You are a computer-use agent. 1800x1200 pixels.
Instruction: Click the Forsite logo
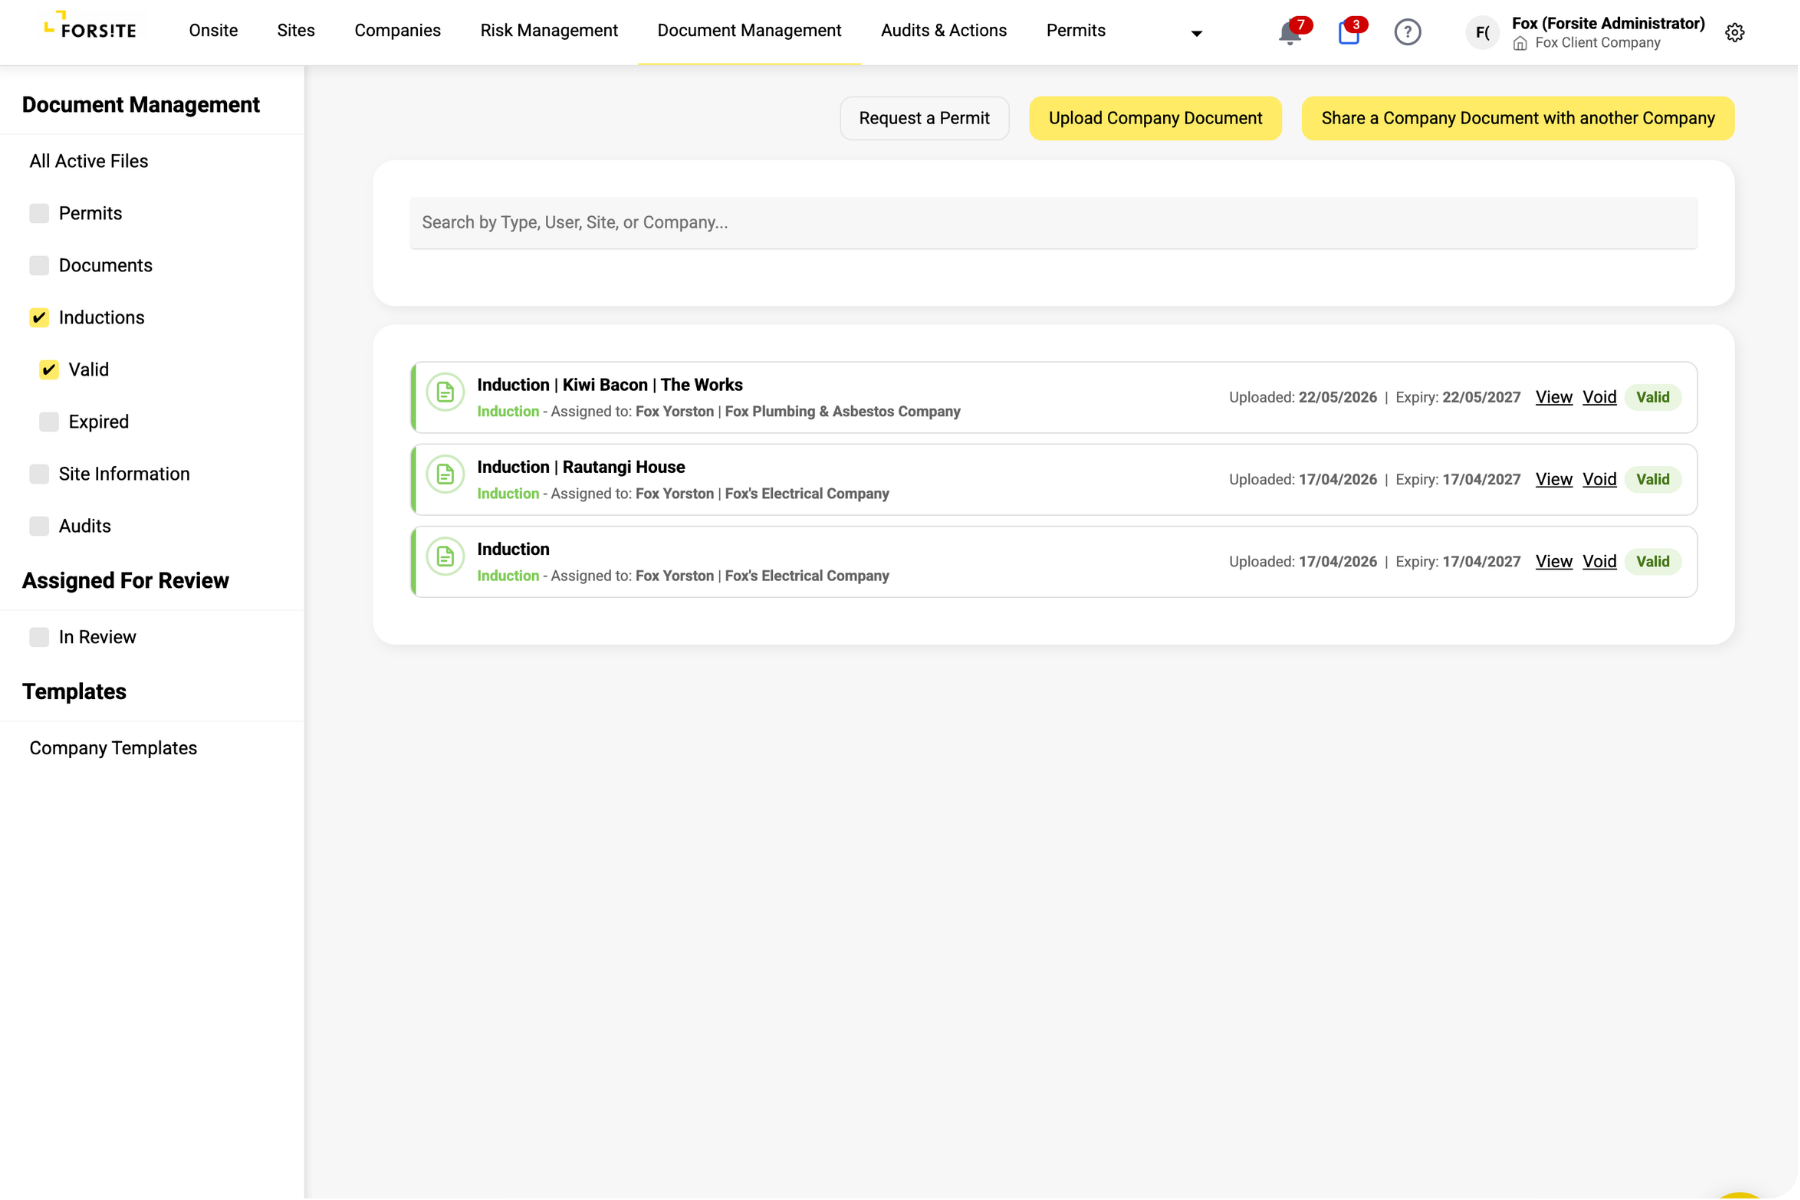click(90, 25)
